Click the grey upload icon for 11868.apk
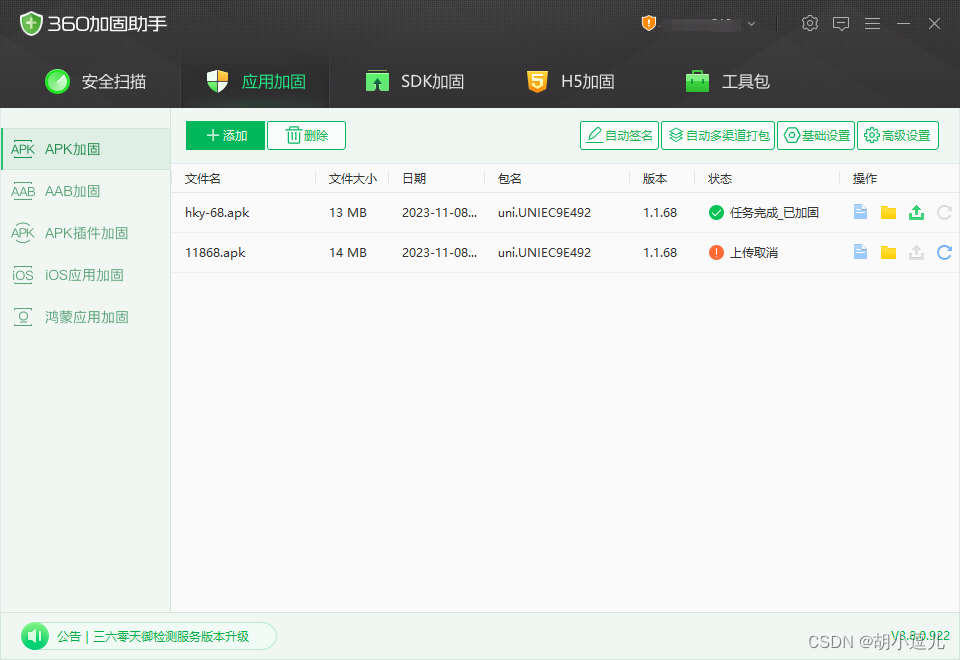The image size is (960, 660). 917,252
